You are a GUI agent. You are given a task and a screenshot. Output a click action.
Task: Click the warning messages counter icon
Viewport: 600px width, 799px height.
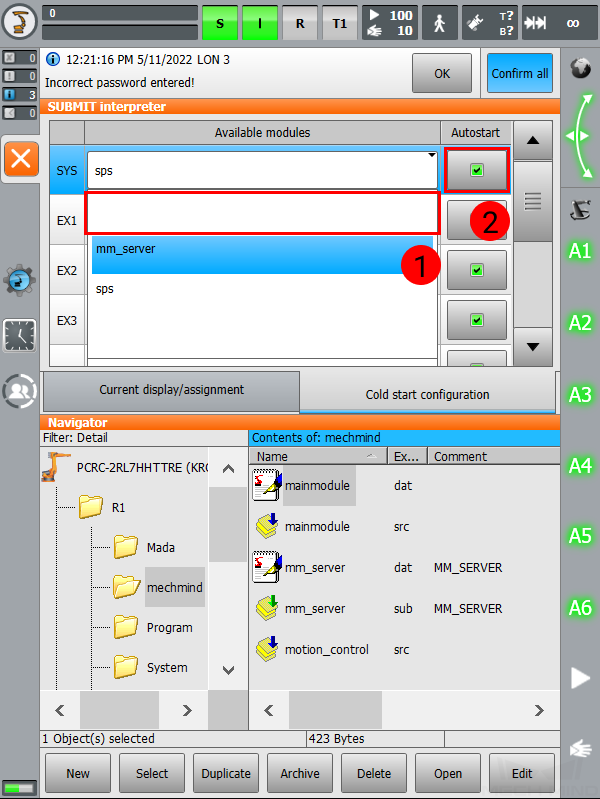[19, 76]
